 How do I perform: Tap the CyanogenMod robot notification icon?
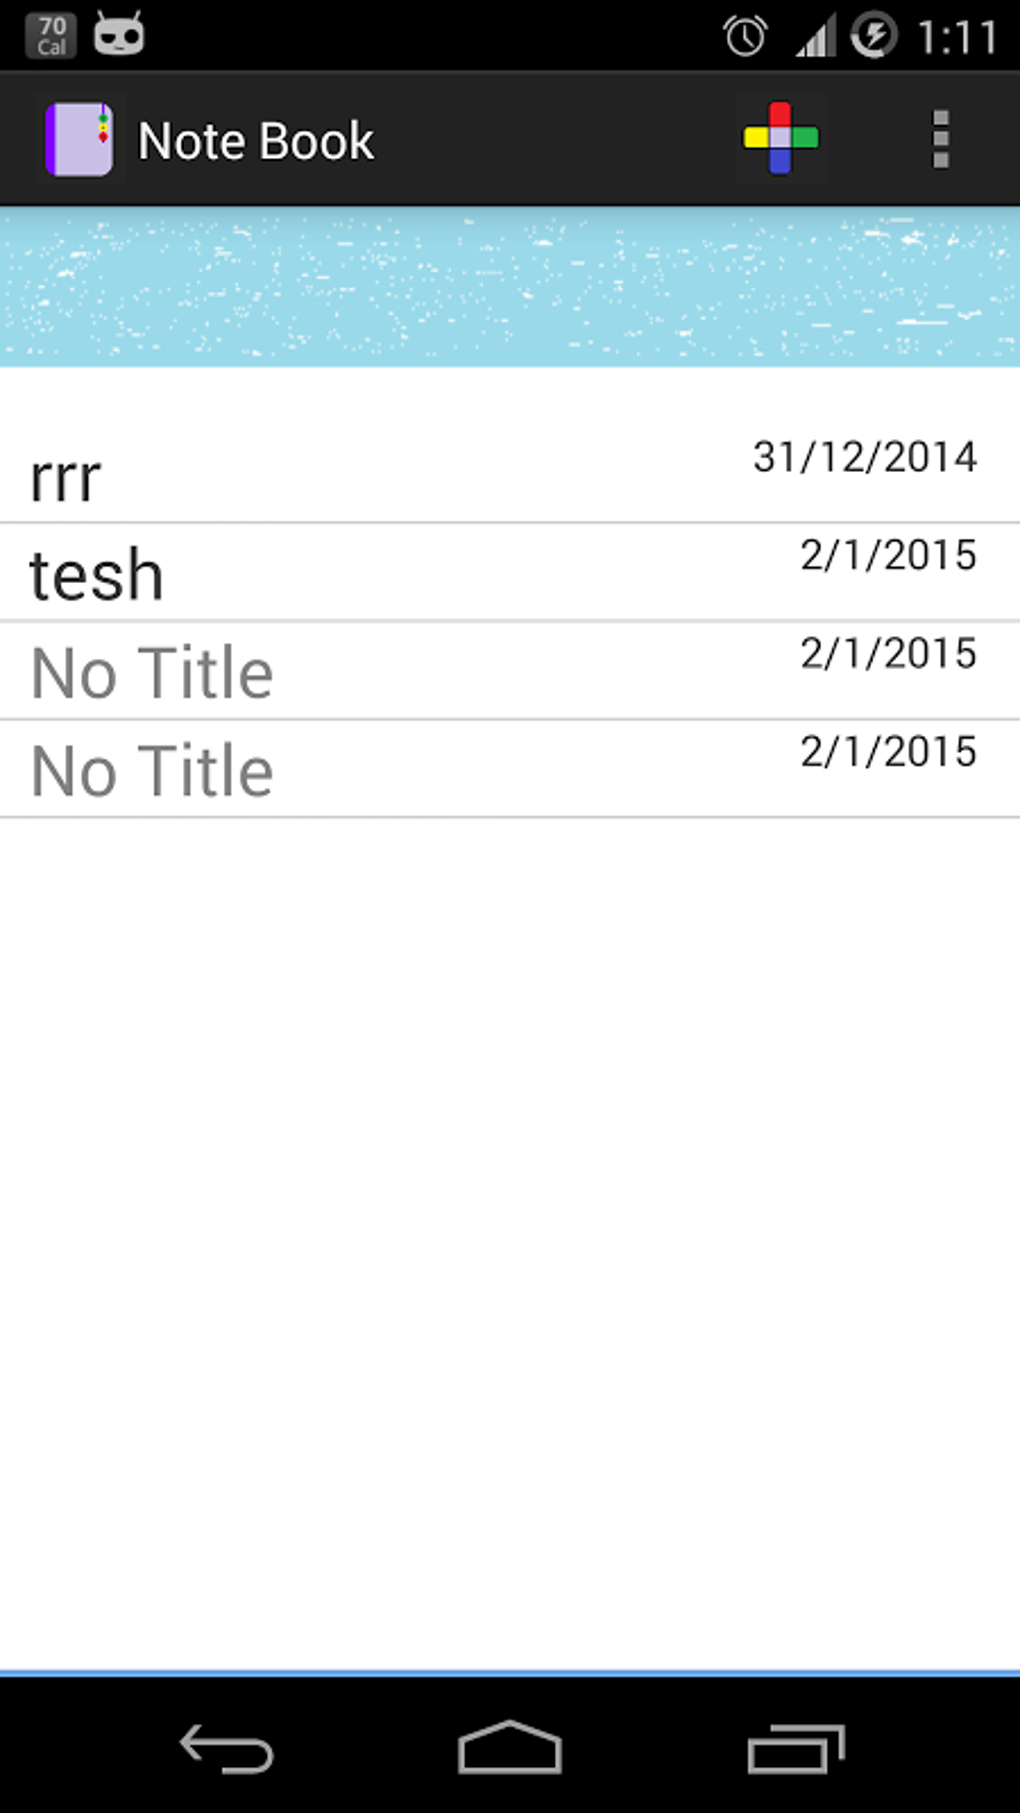[119, 34]
